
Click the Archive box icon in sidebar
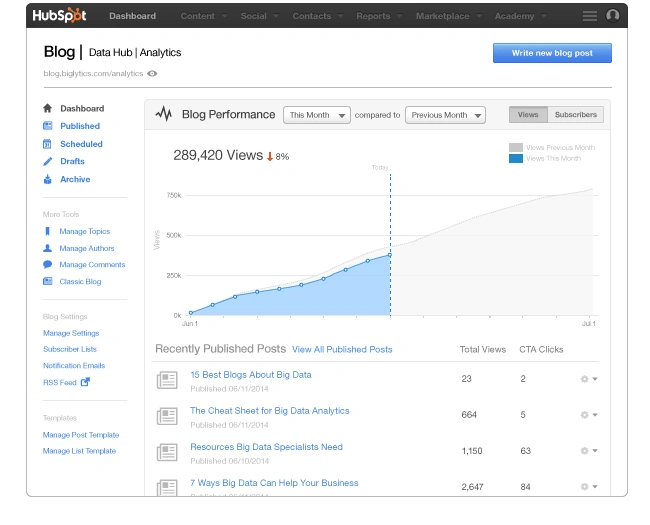click(48, 179)
